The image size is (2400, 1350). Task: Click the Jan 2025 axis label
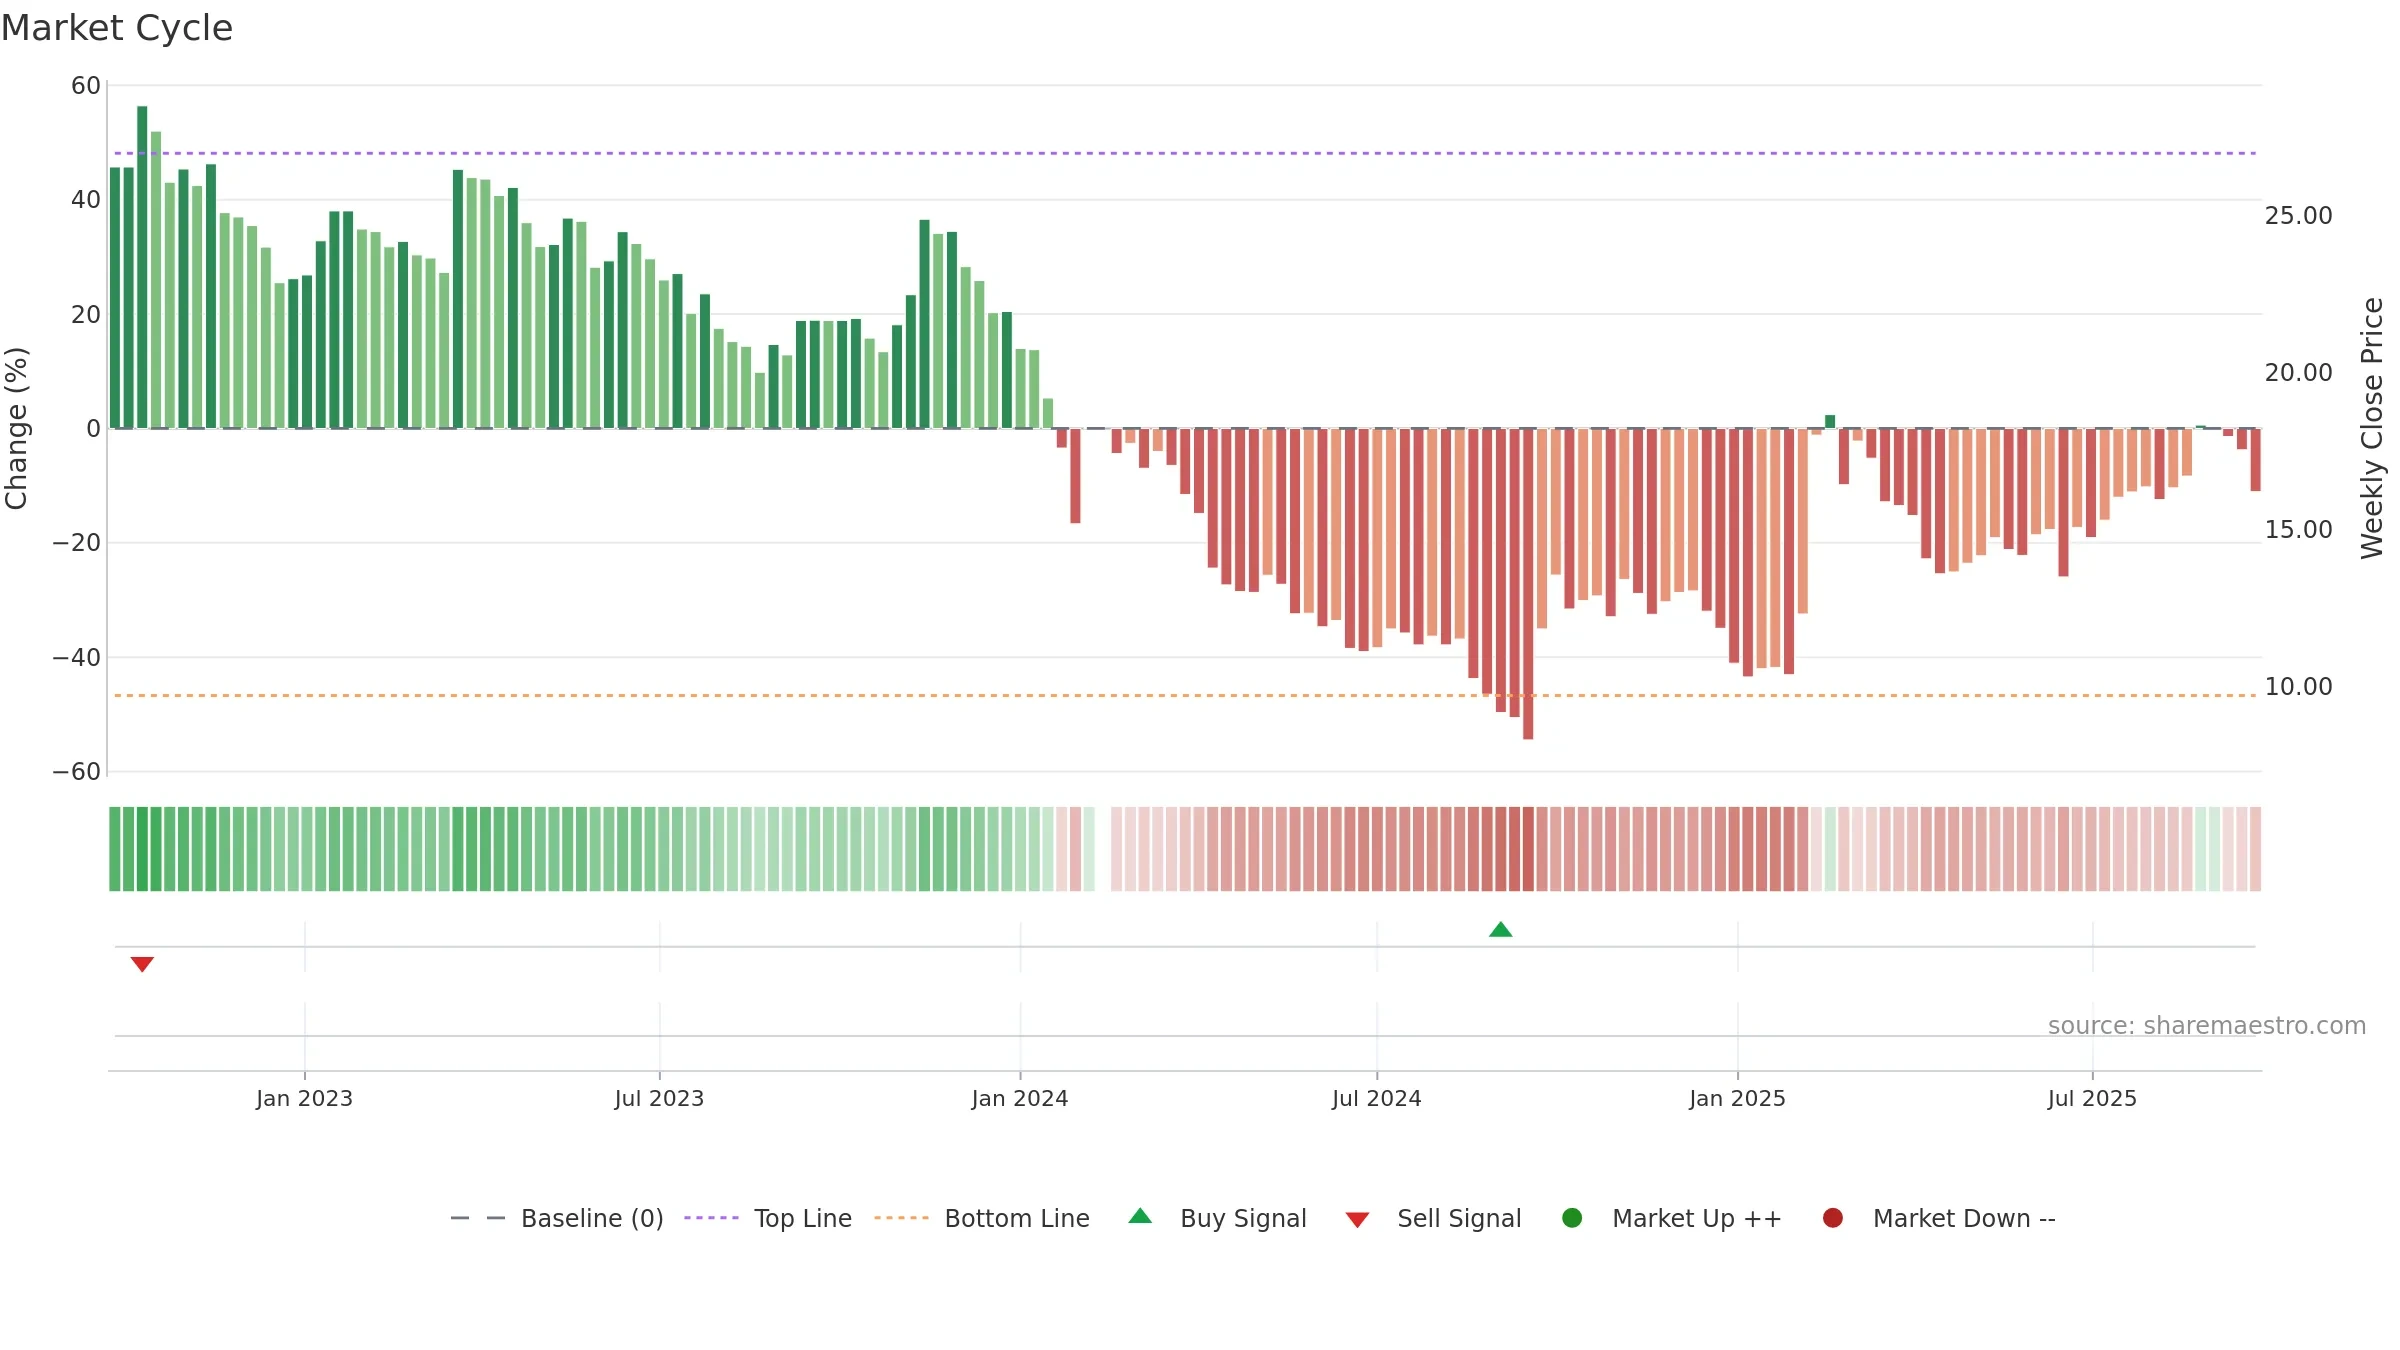pyautogui.click(x=1737, y=1098)
